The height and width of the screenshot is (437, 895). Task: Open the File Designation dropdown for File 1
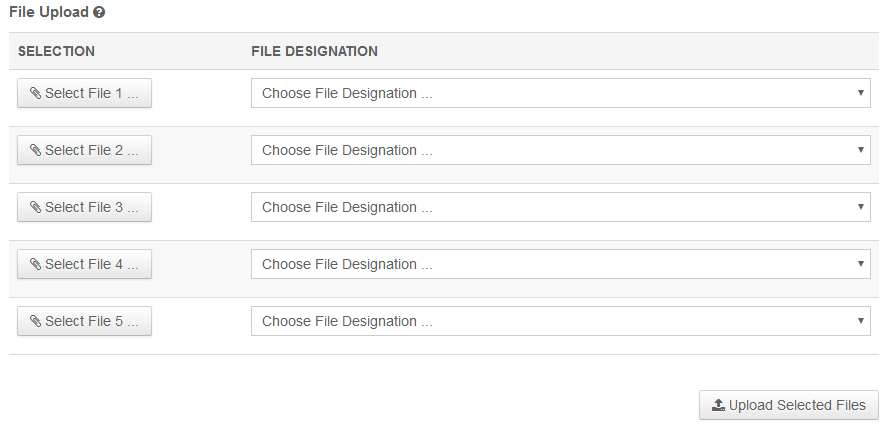pos(560,93)
